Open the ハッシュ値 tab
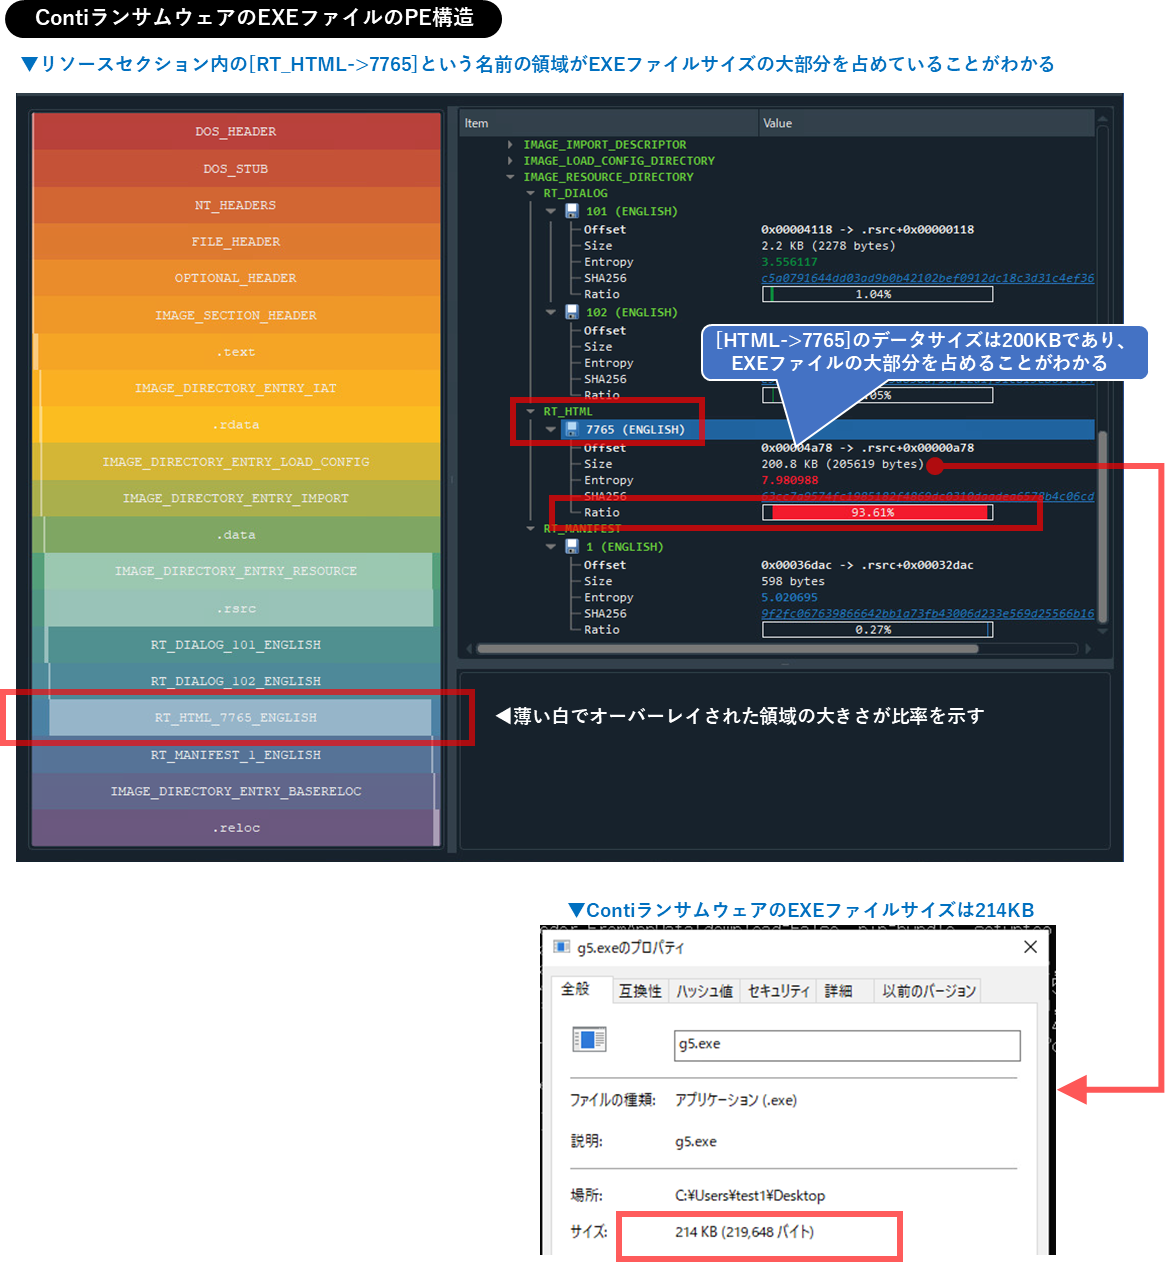This screenshot has height=1262, width=1165. [704, 990]
